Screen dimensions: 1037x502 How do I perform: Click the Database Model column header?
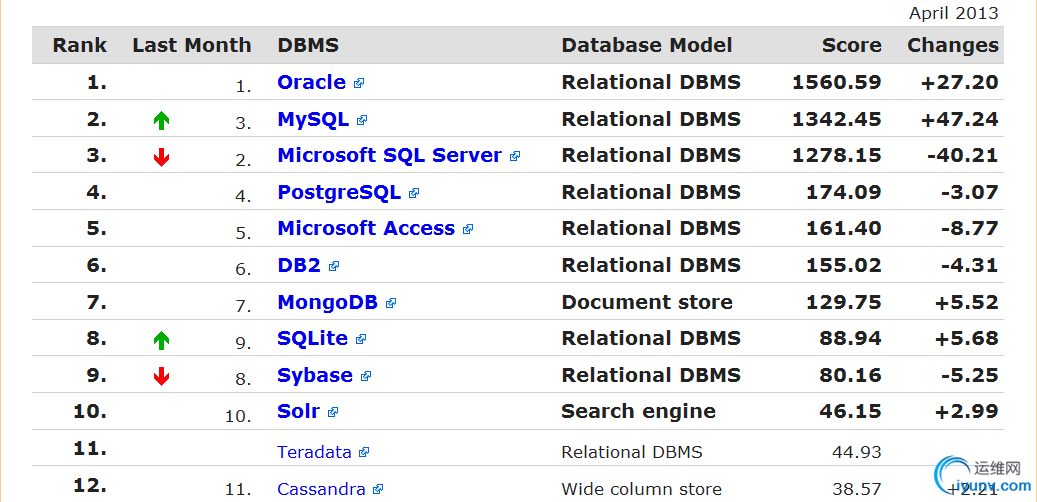(647, 45)
